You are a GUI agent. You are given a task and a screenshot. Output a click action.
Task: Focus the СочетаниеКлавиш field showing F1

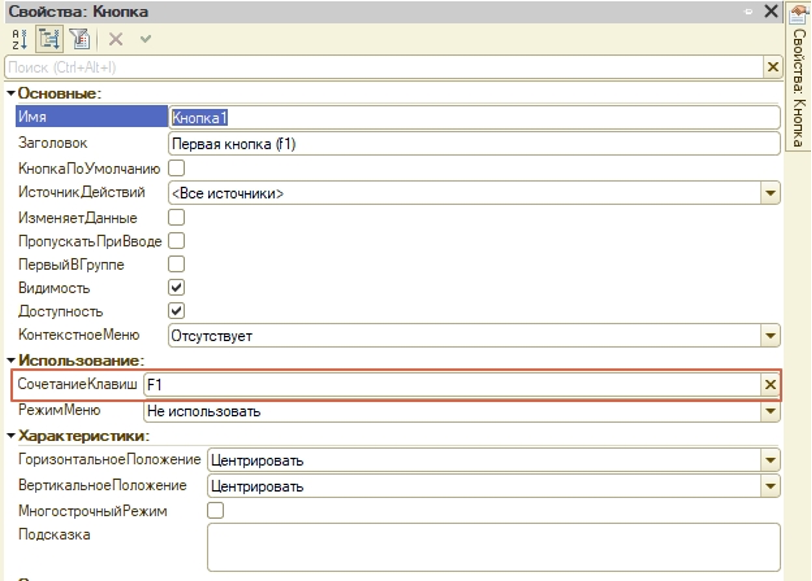452,385
